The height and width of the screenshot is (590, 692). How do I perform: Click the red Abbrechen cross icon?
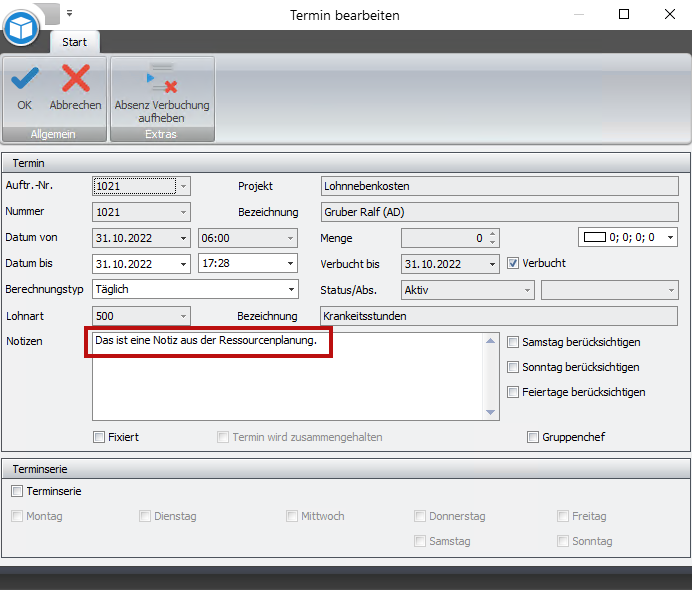pos(76,79)
